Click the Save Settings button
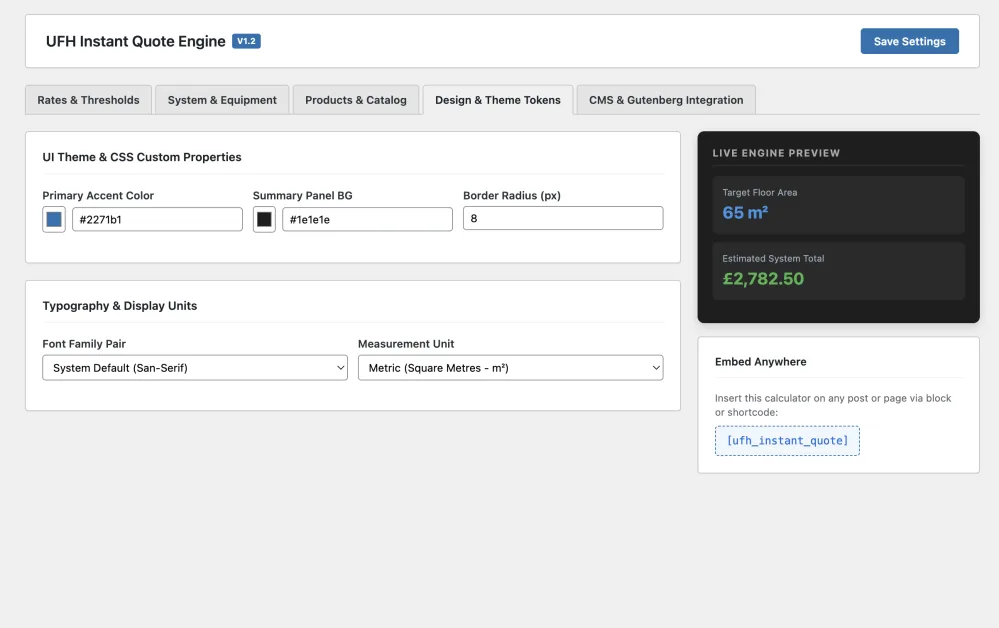The height and width of the screenshot is (628, 999). (x=909, y=41)
